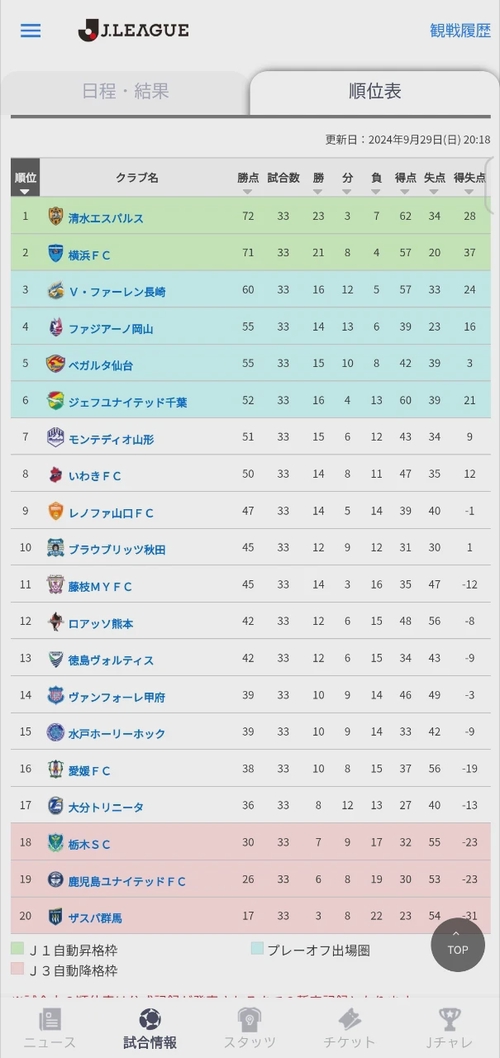Open the ニュース news icon
This screenshot has width=500, height=1058.
50,1019
